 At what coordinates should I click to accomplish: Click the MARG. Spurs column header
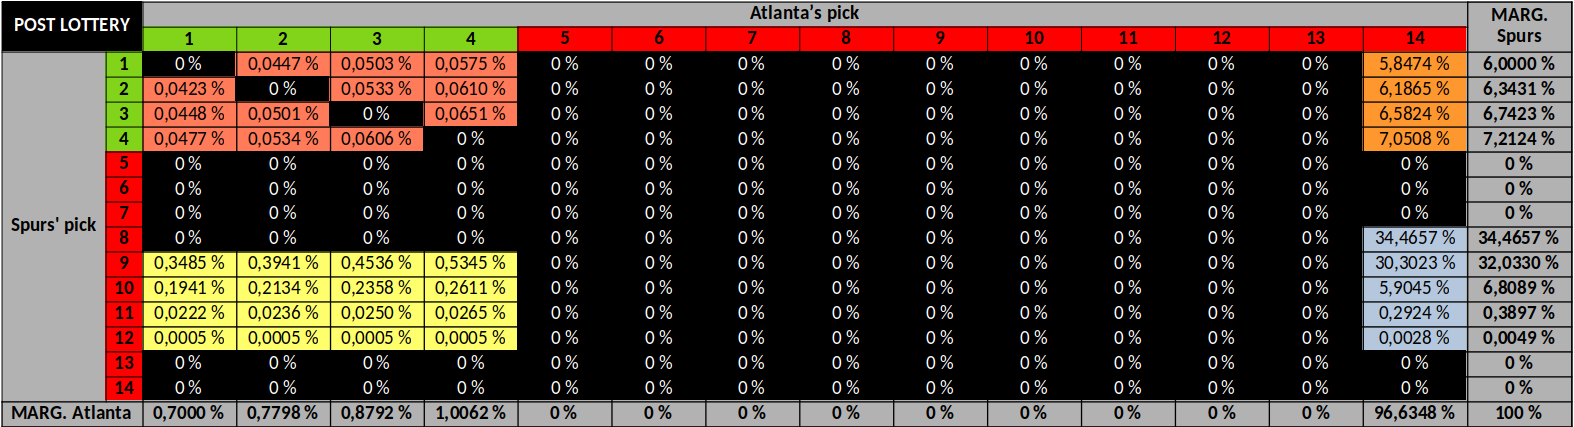coord(1518,26)
